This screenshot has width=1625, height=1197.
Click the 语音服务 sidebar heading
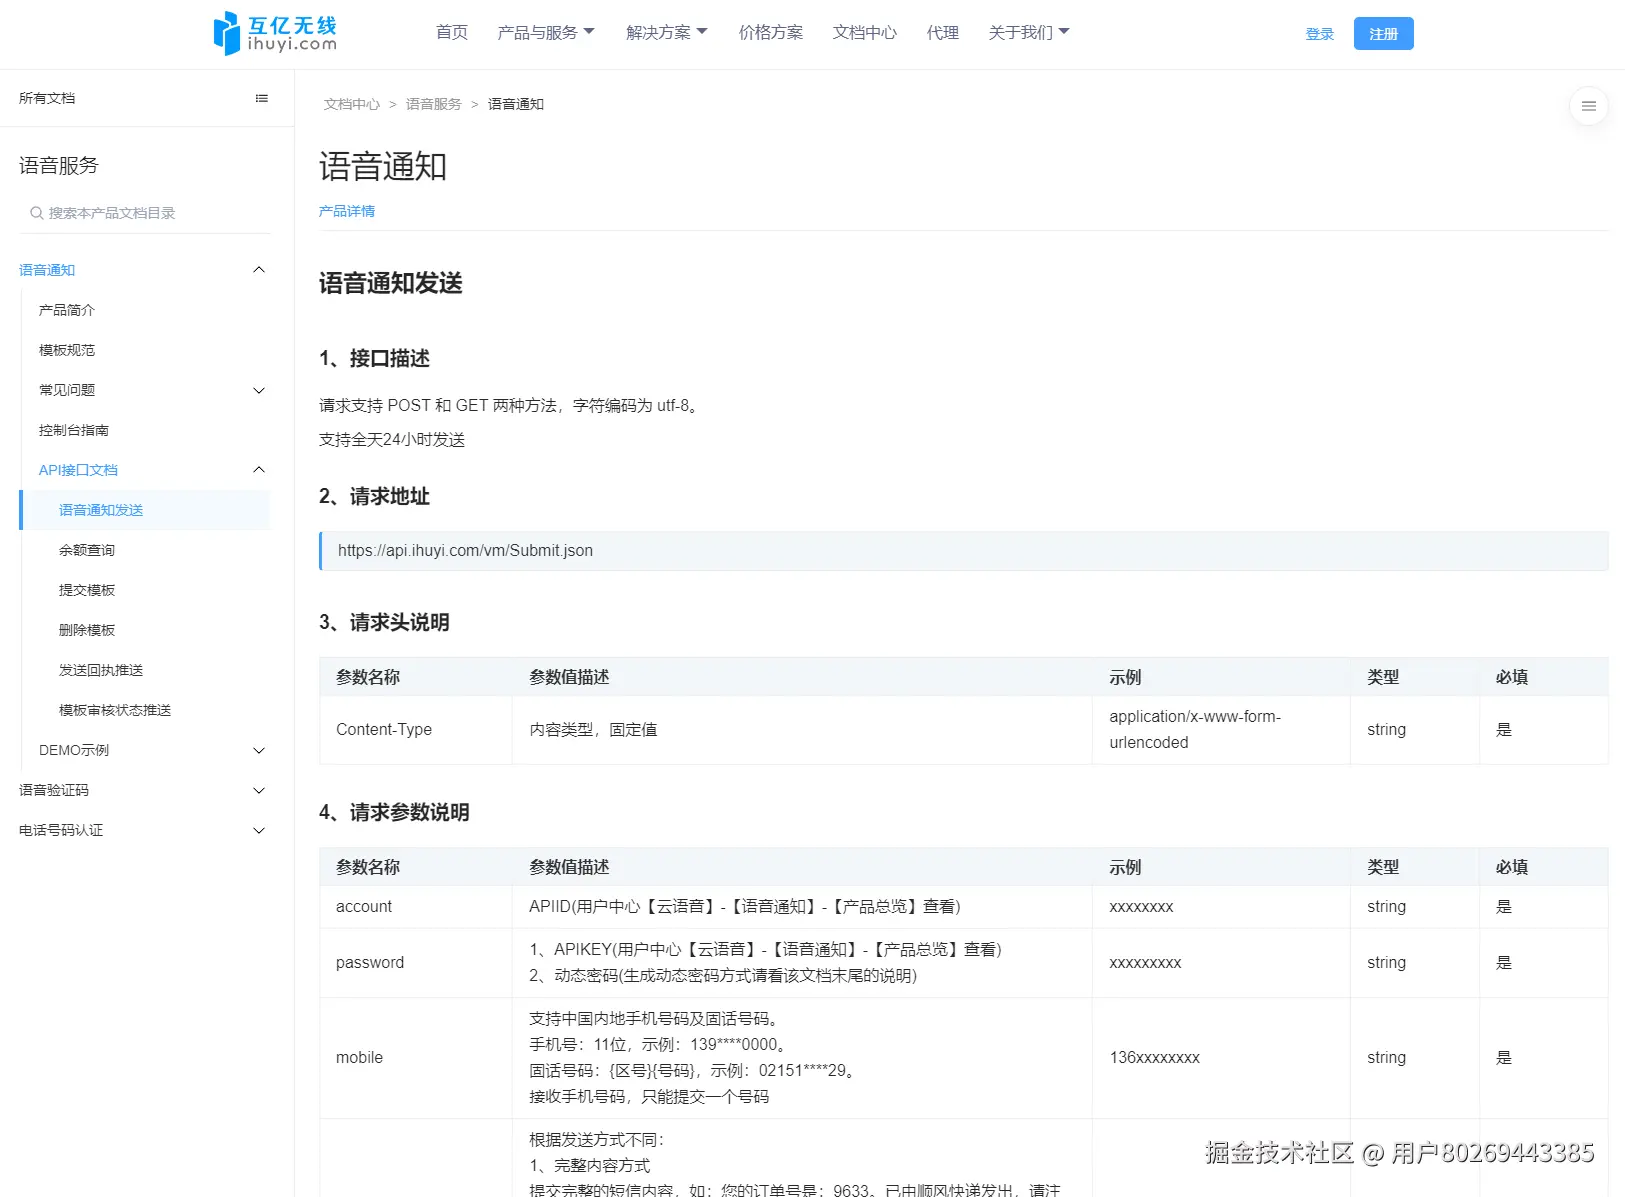(x=59, y=166)
